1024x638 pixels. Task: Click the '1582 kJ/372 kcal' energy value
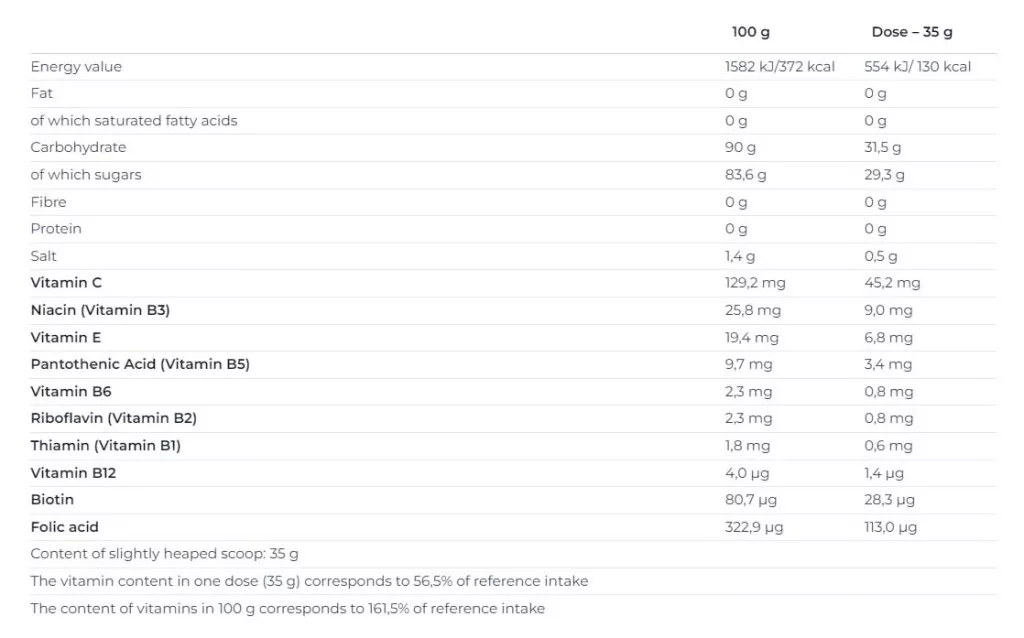point(780,67)
